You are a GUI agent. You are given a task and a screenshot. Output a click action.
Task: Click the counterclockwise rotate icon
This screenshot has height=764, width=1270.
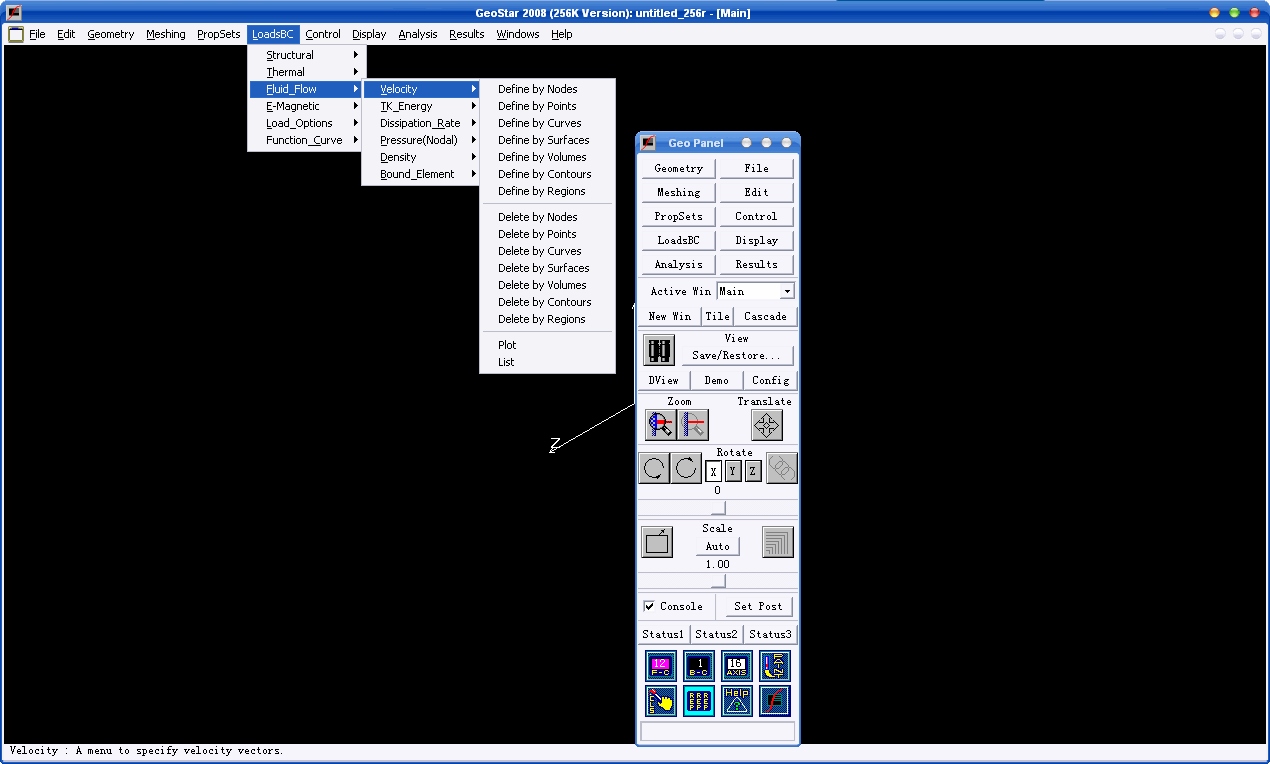tap(654, 468)
